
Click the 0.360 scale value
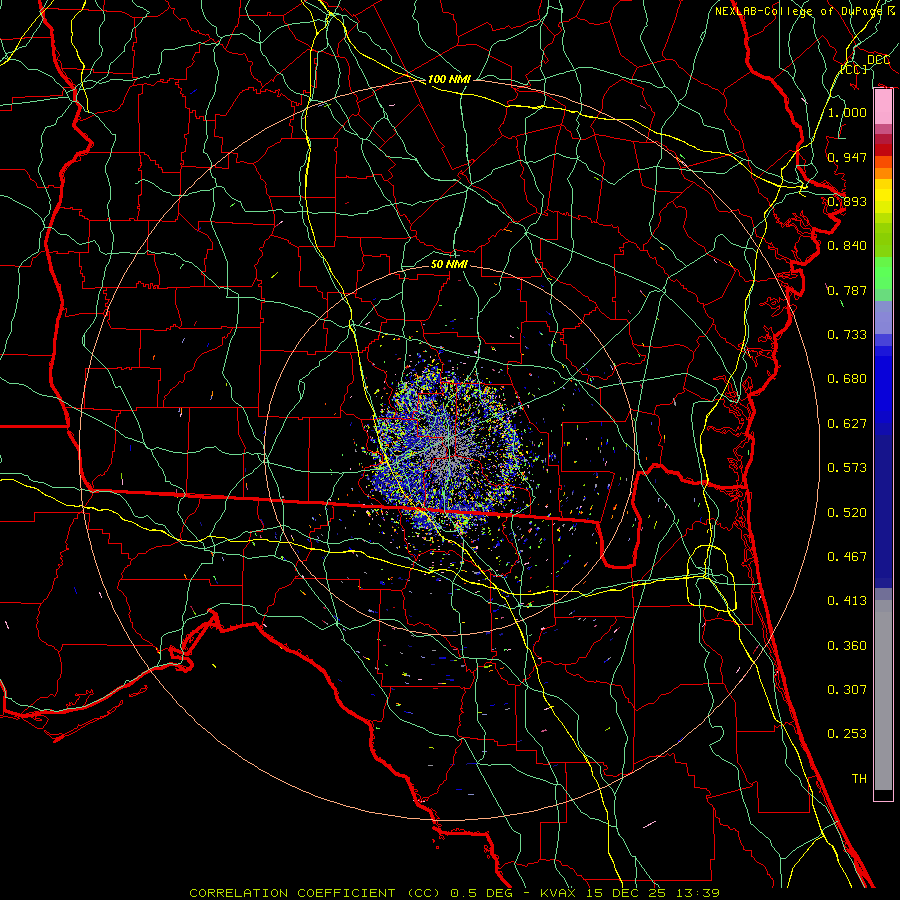(847, 645)
